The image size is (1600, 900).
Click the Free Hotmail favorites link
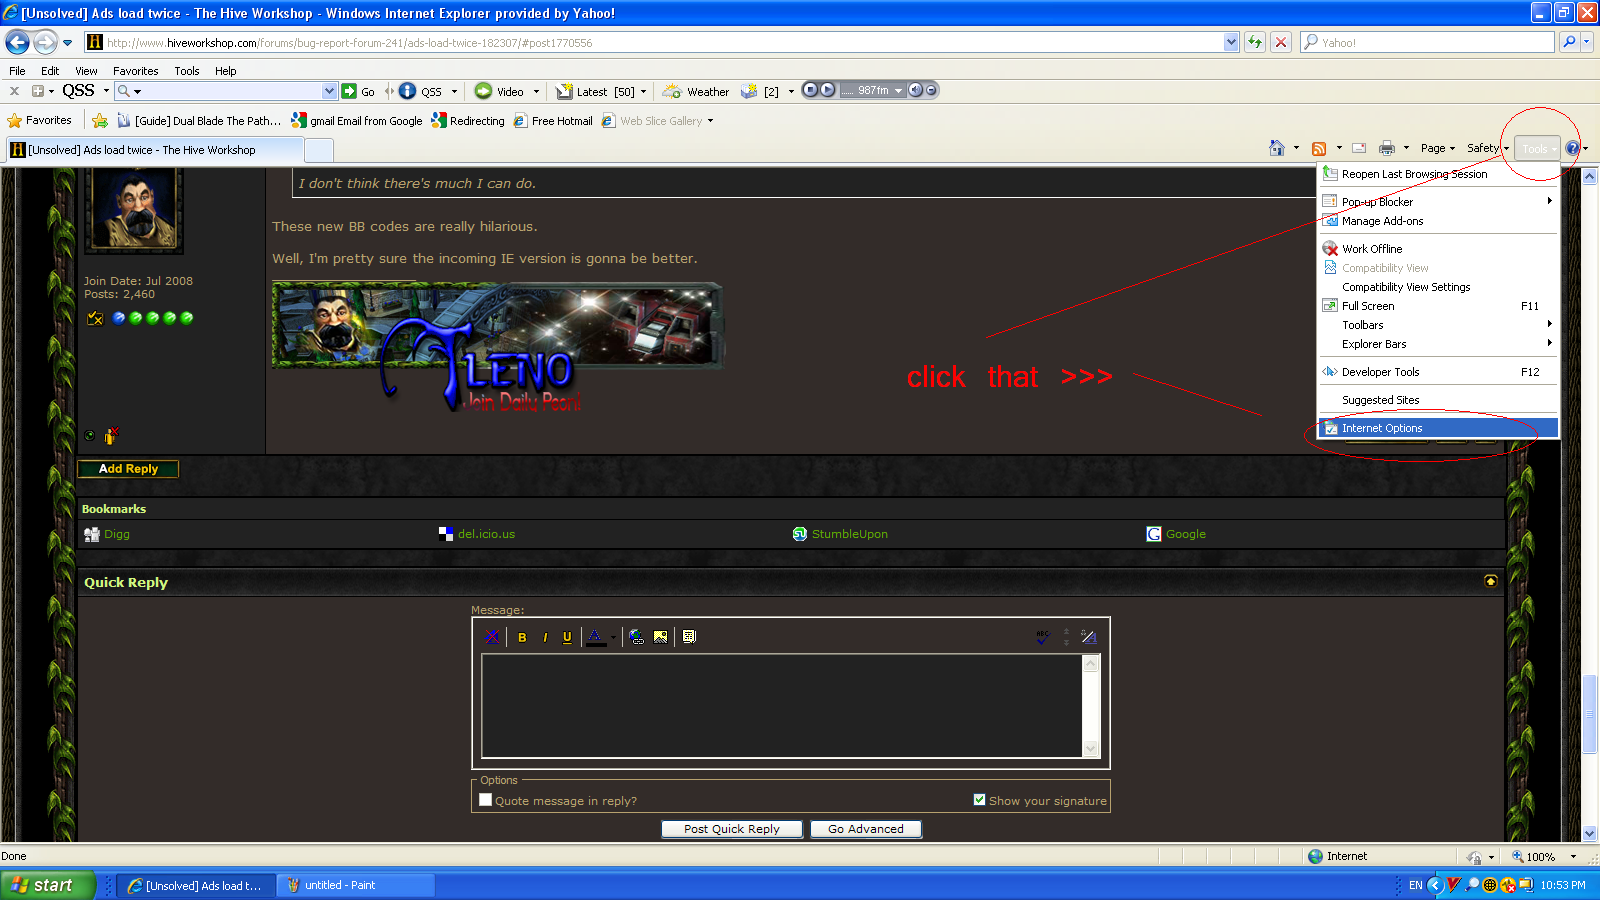tap(553, 121)
